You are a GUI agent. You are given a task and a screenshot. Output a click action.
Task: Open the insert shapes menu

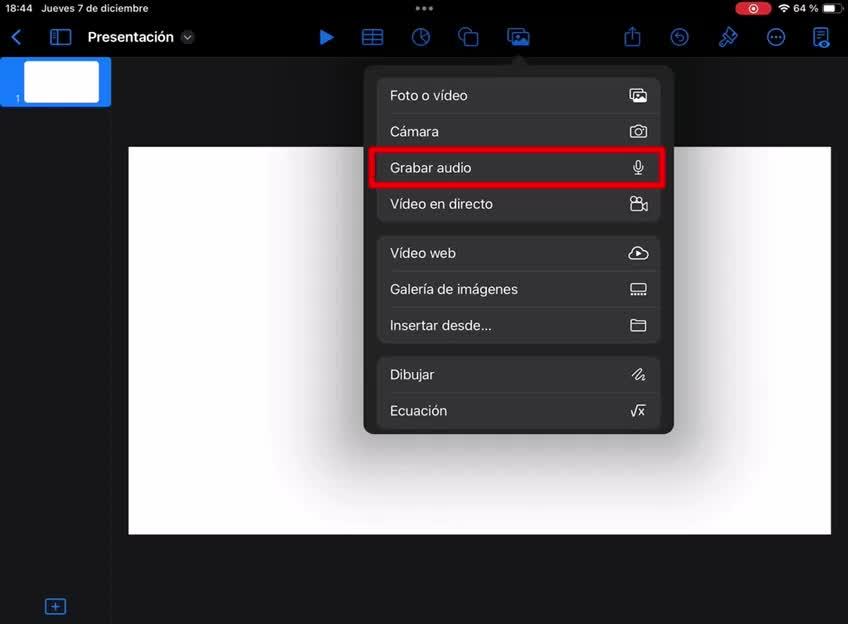468,37
